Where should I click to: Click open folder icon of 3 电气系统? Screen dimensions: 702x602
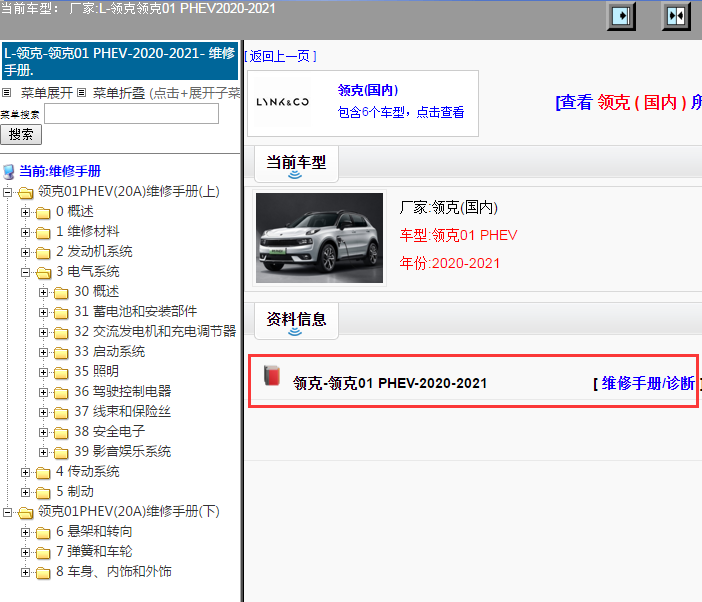(43, 273)
